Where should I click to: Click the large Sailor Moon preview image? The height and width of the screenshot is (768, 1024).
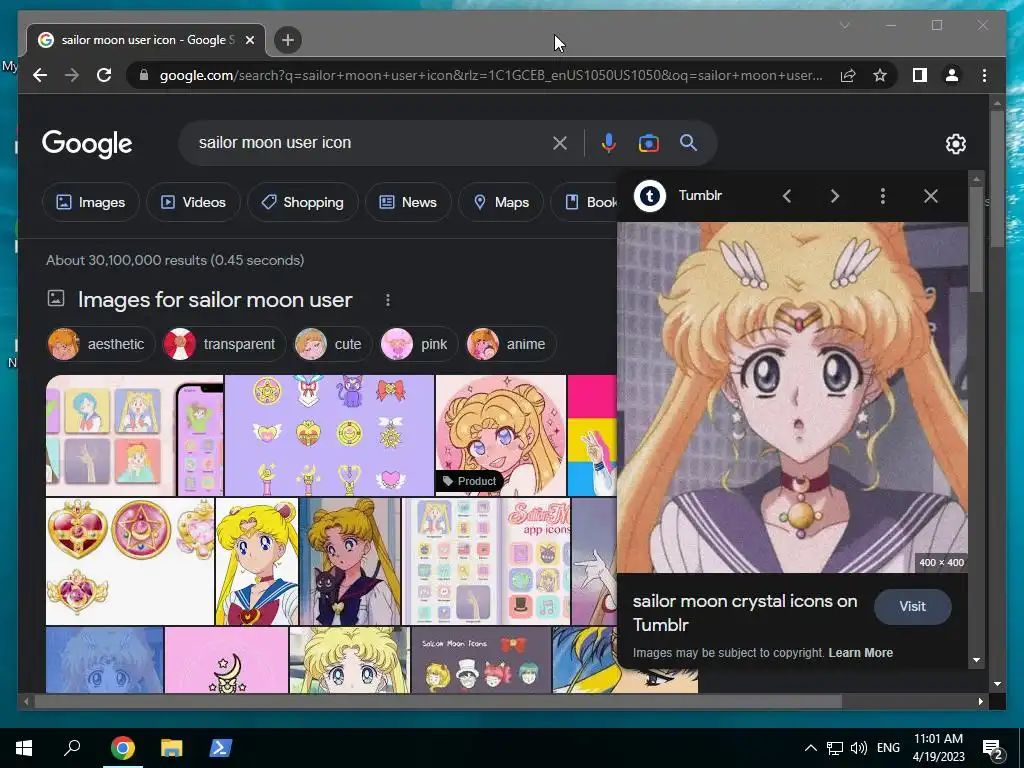pos(792,397)
